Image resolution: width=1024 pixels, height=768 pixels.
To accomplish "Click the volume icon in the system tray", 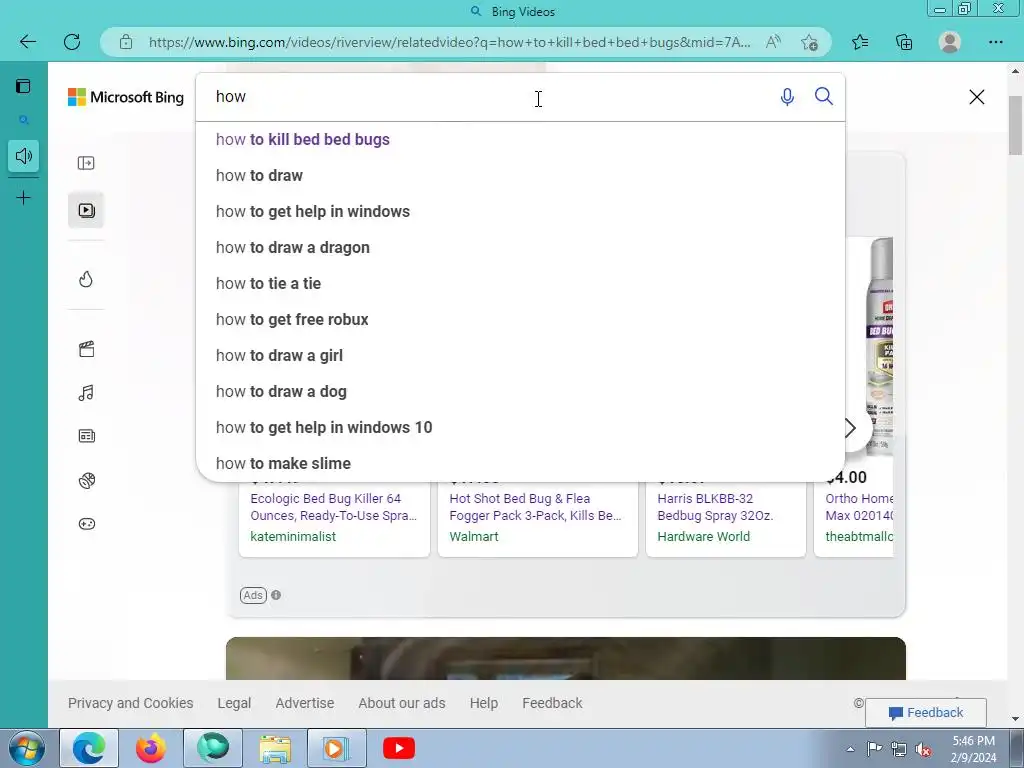I will click(923, 750).
